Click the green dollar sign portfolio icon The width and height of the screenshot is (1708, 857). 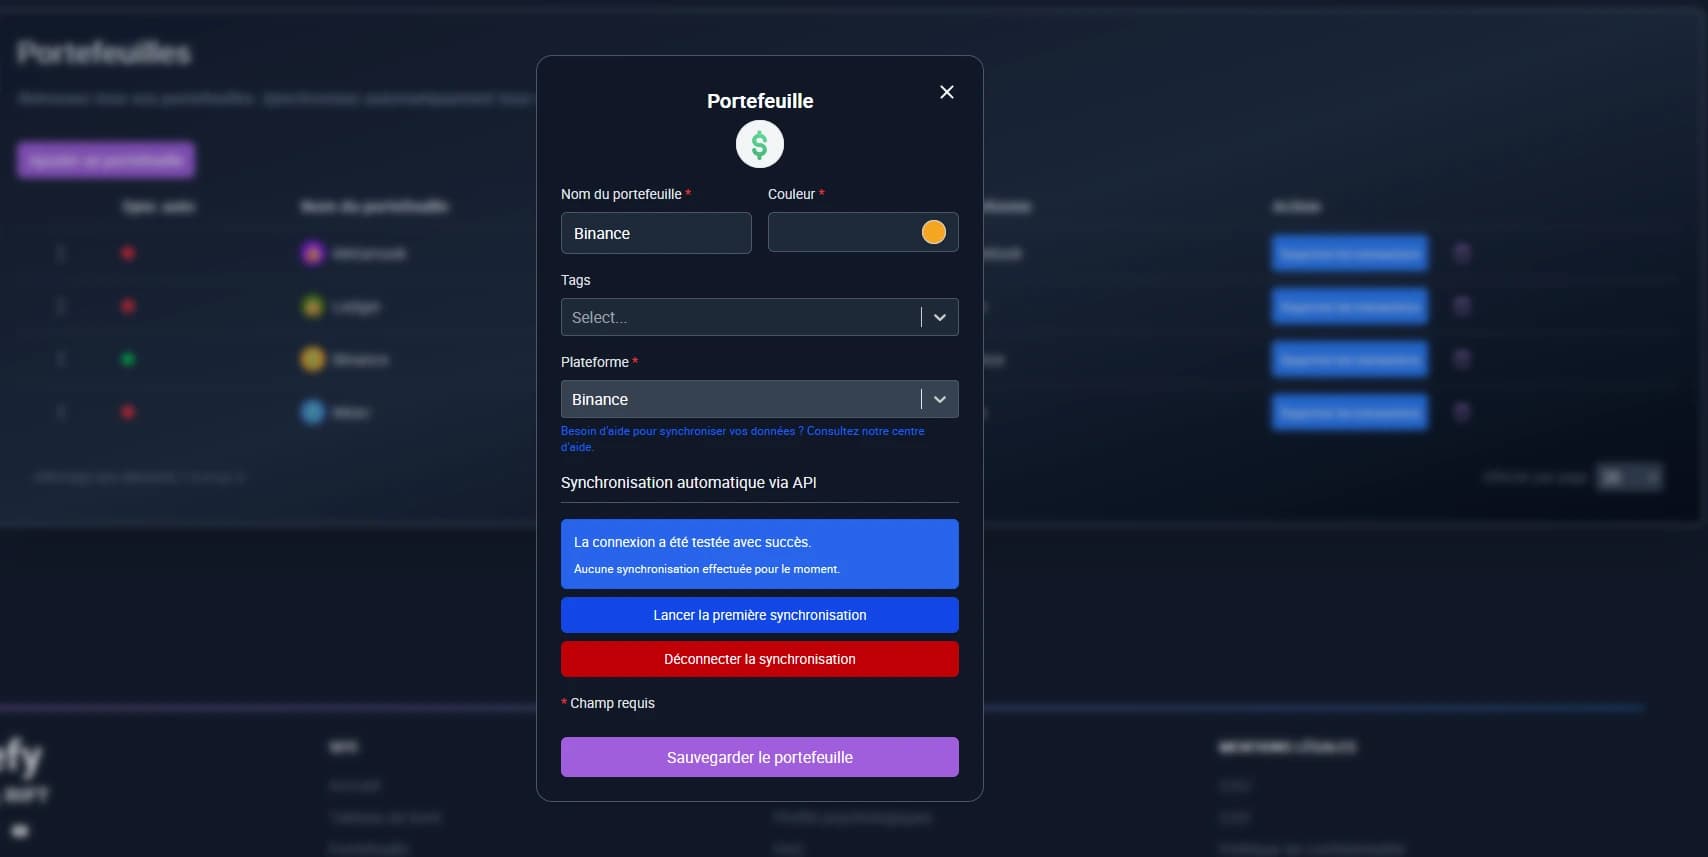[x=759, y=145]
